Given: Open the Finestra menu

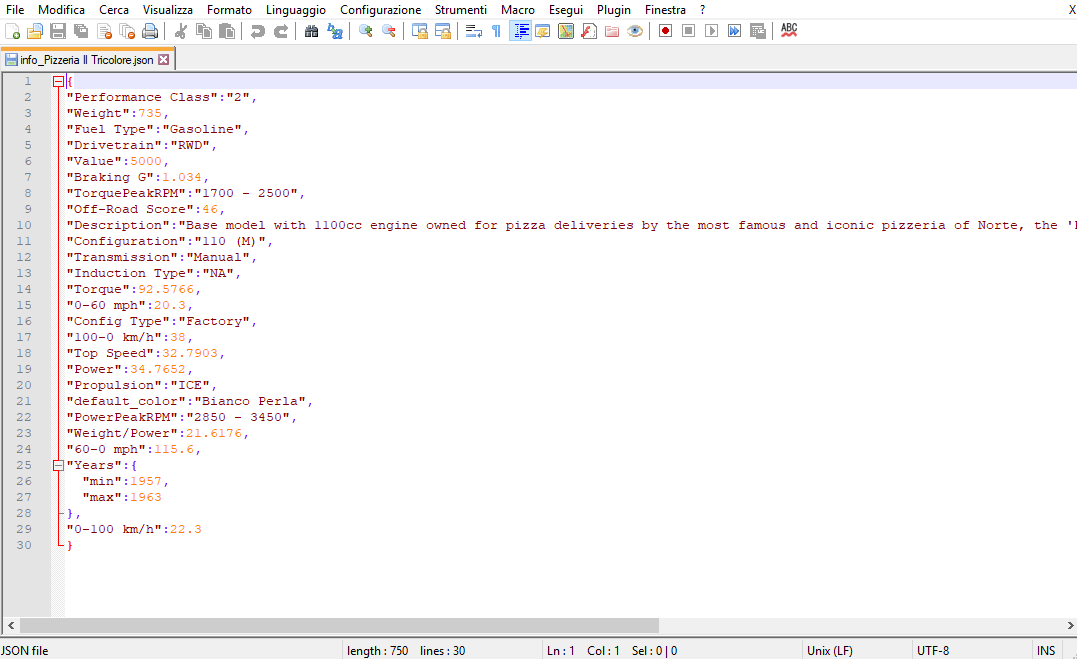Looking at the screenshot, I should 665,10.
